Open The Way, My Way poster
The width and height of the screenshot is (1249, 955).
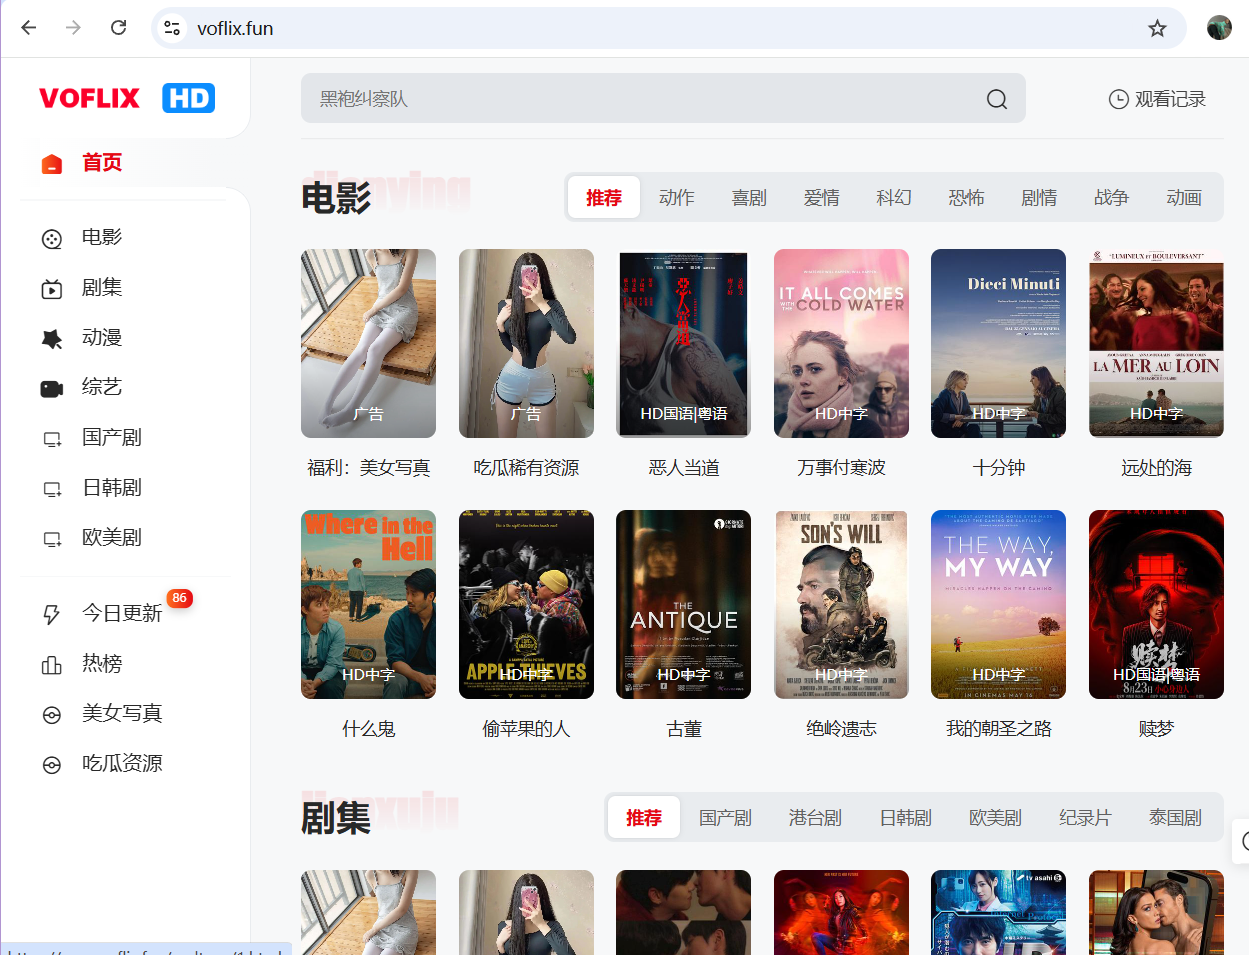998,604
